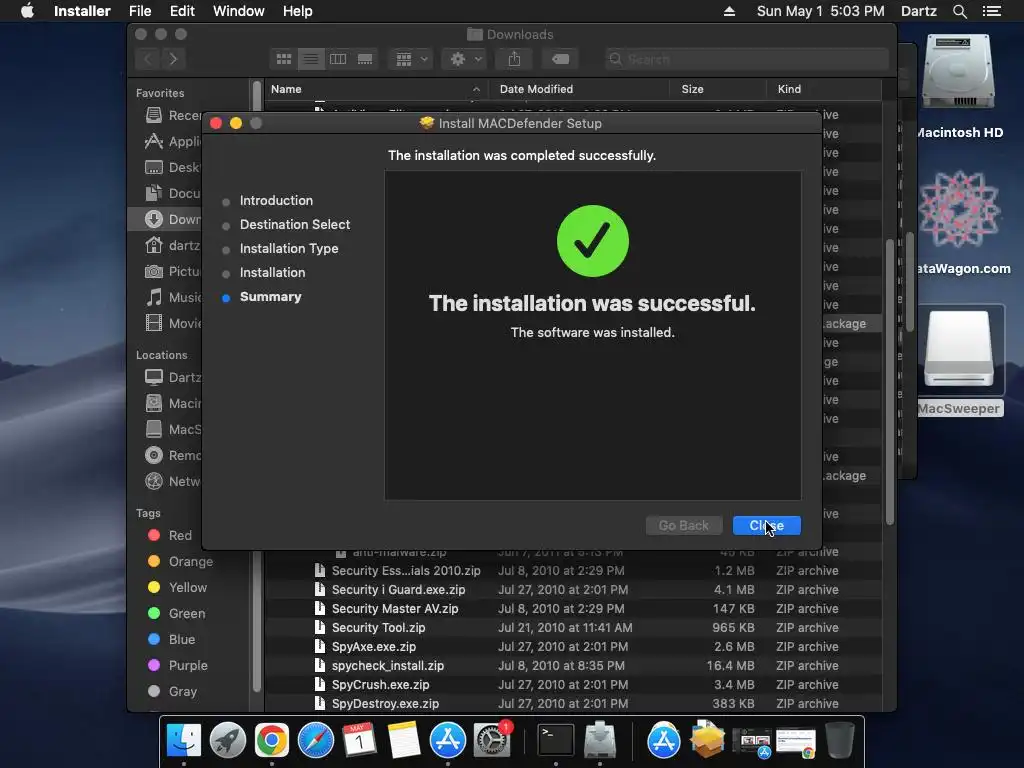
Task: Open Terminal from the Dock
Action: coord(555,740)
